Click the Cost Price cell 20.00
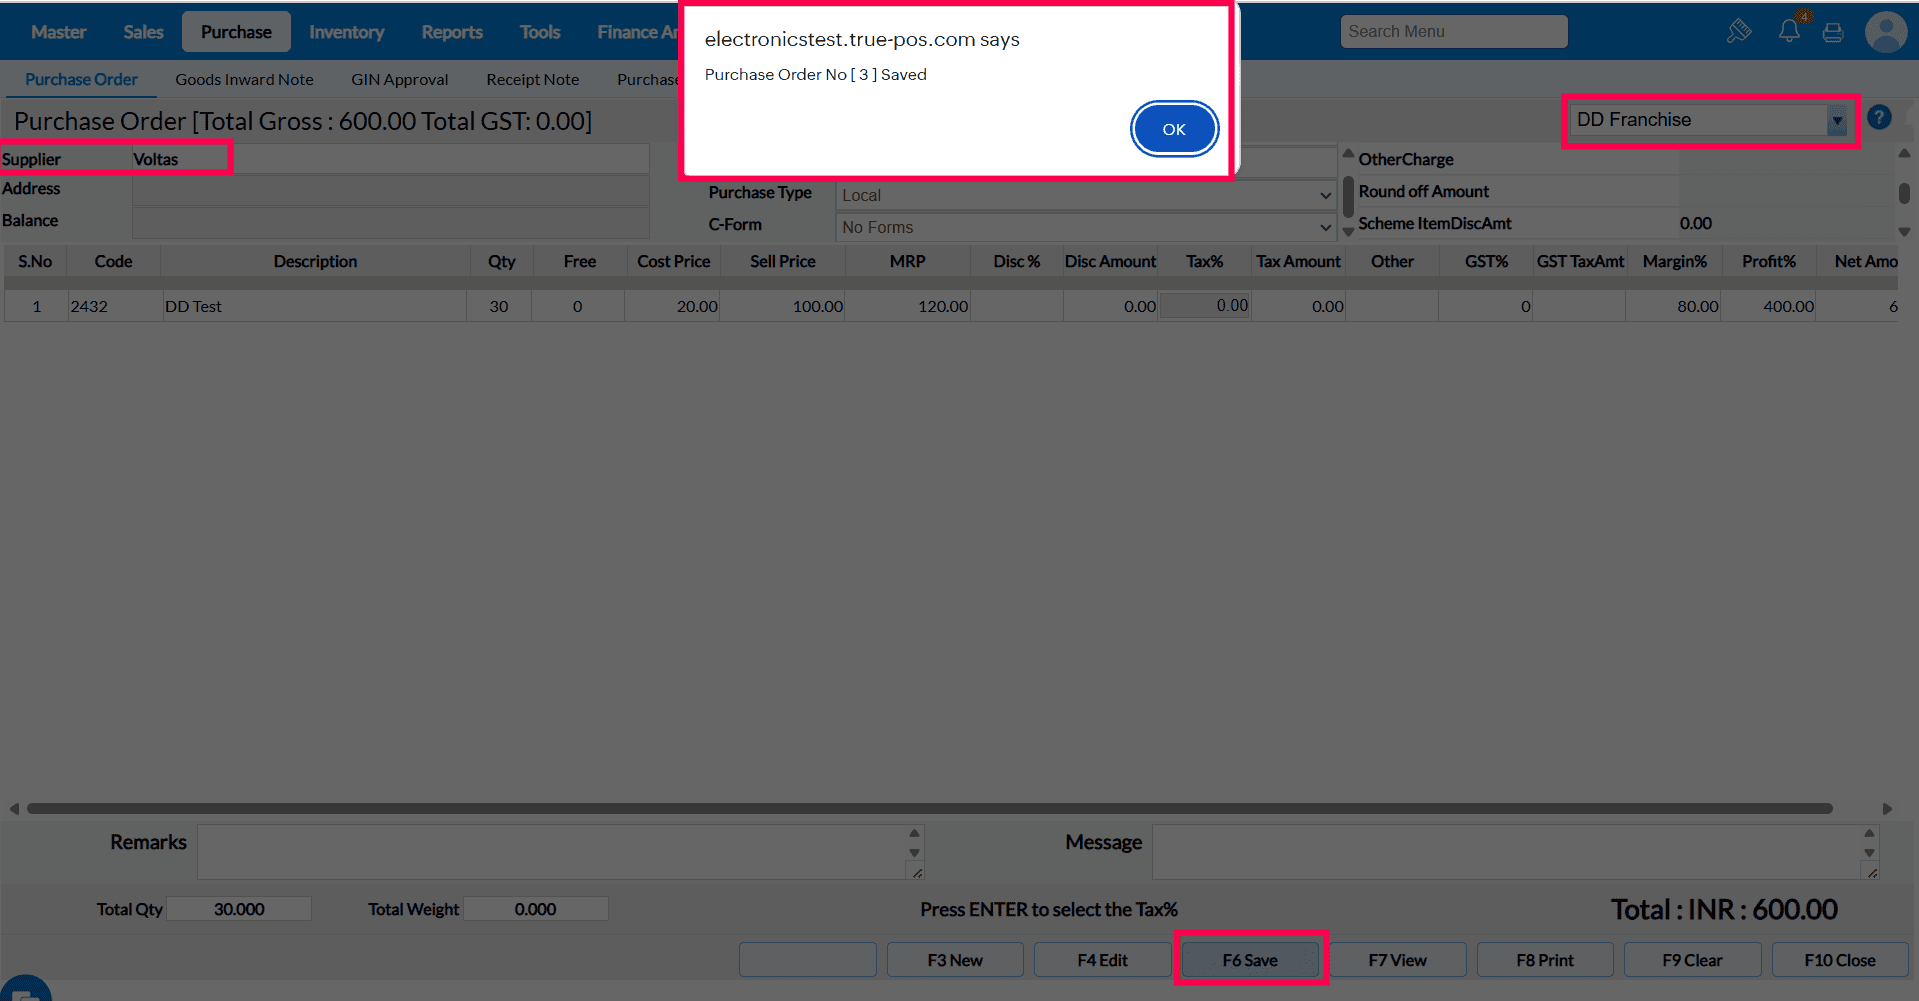The width and height of the screenshot is (1919, 1001). tap(672, 306)
